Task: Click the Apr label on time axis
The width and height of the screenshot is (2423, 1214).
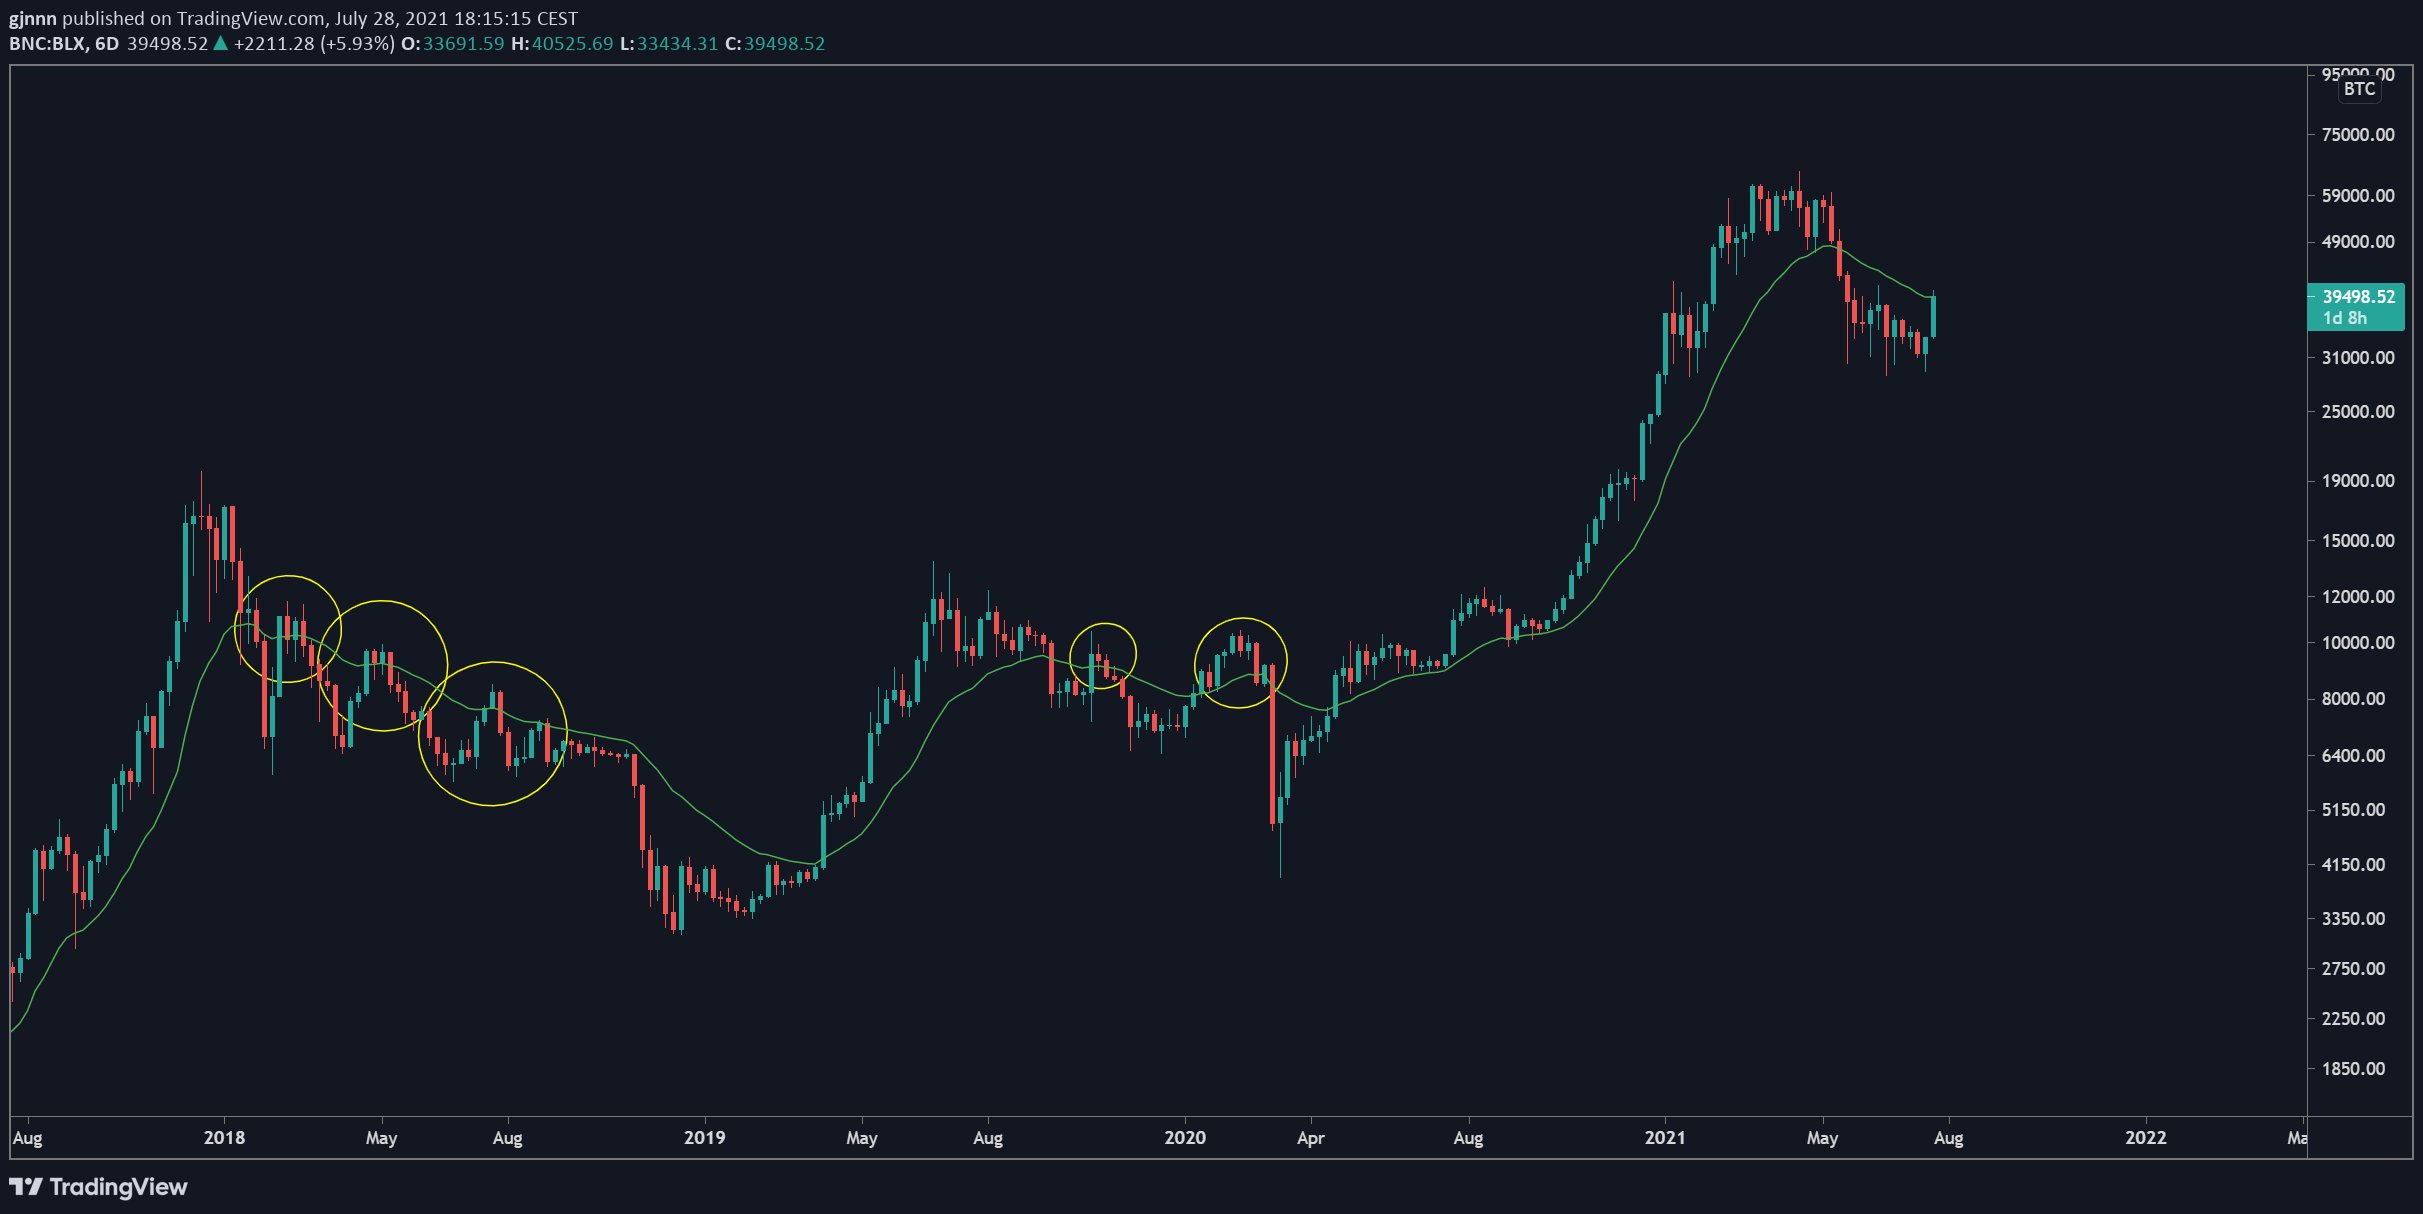Action: tap(1310, 1137)
